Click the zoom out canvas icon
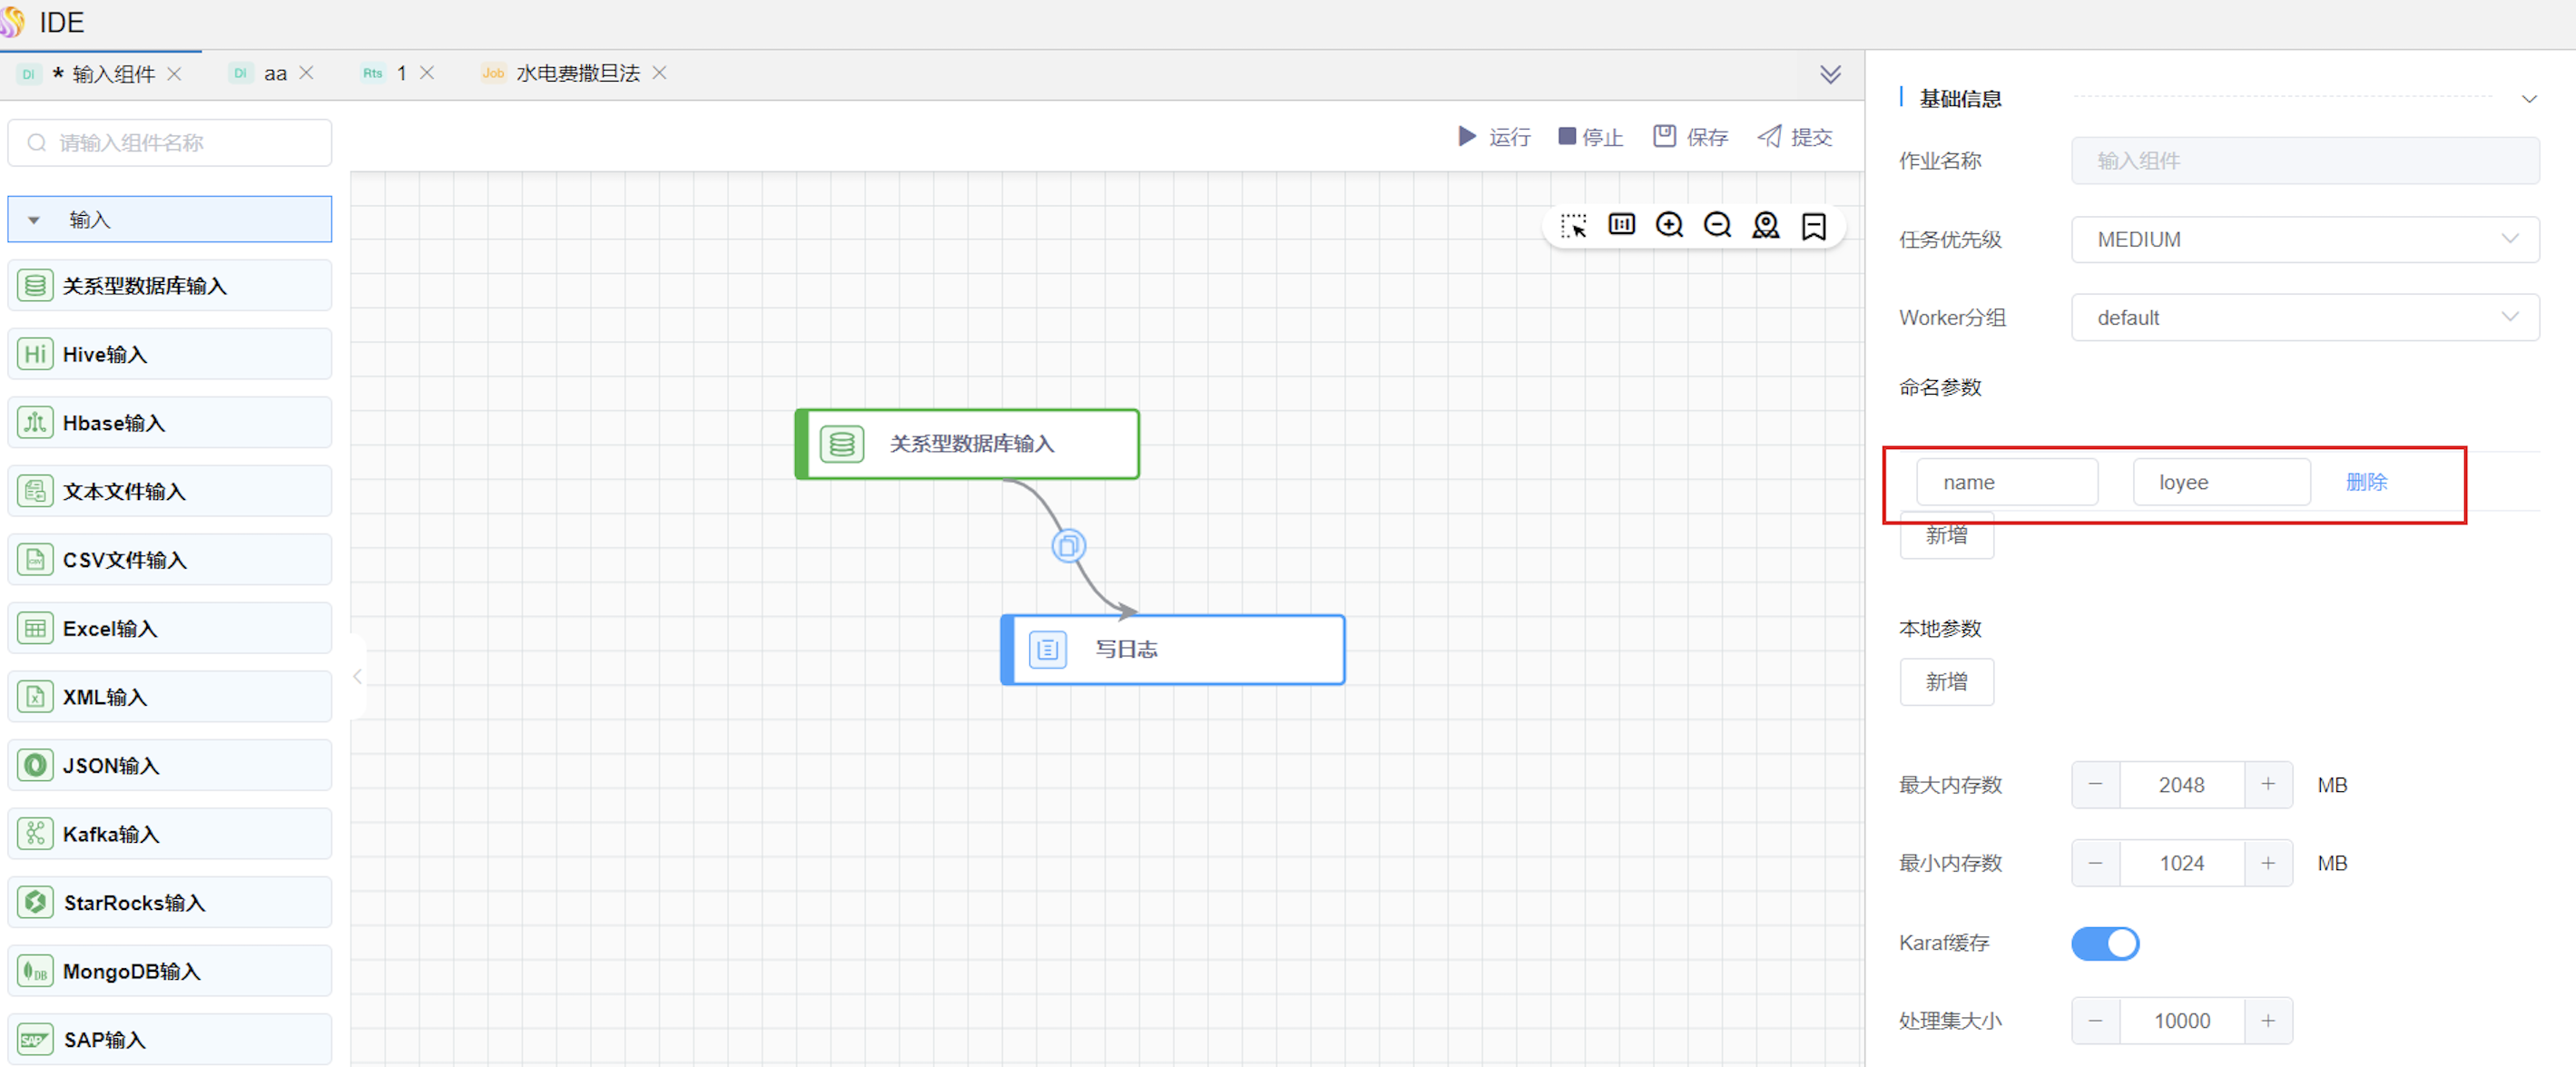Image resolution: width=2576 pixels, height=1067 pixels. 1717,225
